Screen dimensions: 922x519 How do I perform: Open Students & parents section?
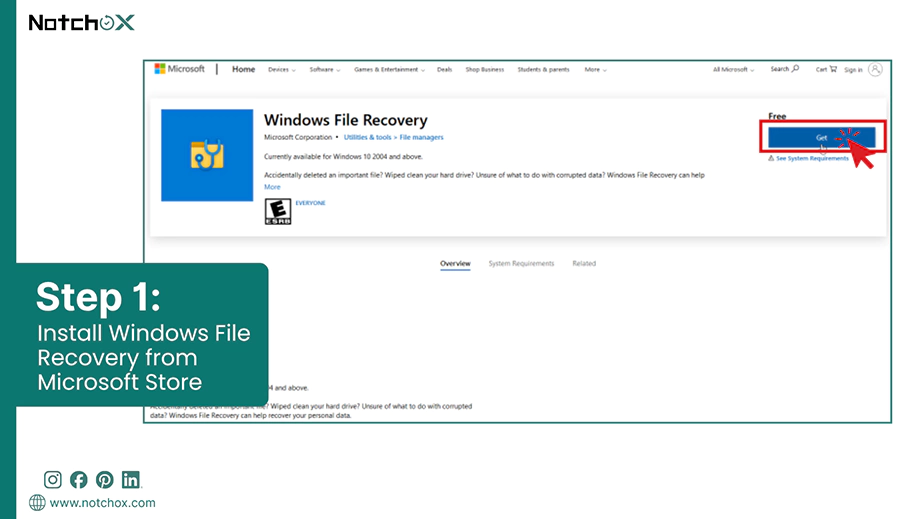coord(543,69)
